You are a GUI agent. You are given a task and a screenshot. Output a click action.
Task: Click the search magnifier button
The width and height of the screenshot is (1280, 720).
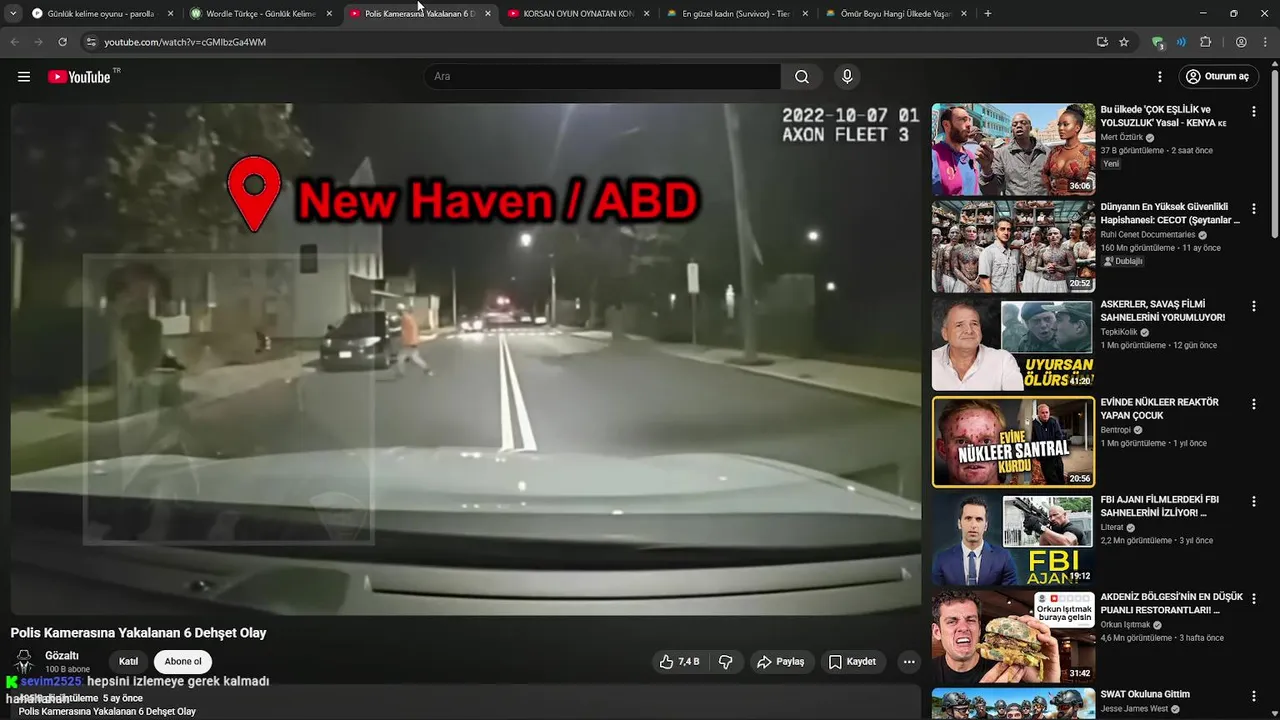point(802,77)
